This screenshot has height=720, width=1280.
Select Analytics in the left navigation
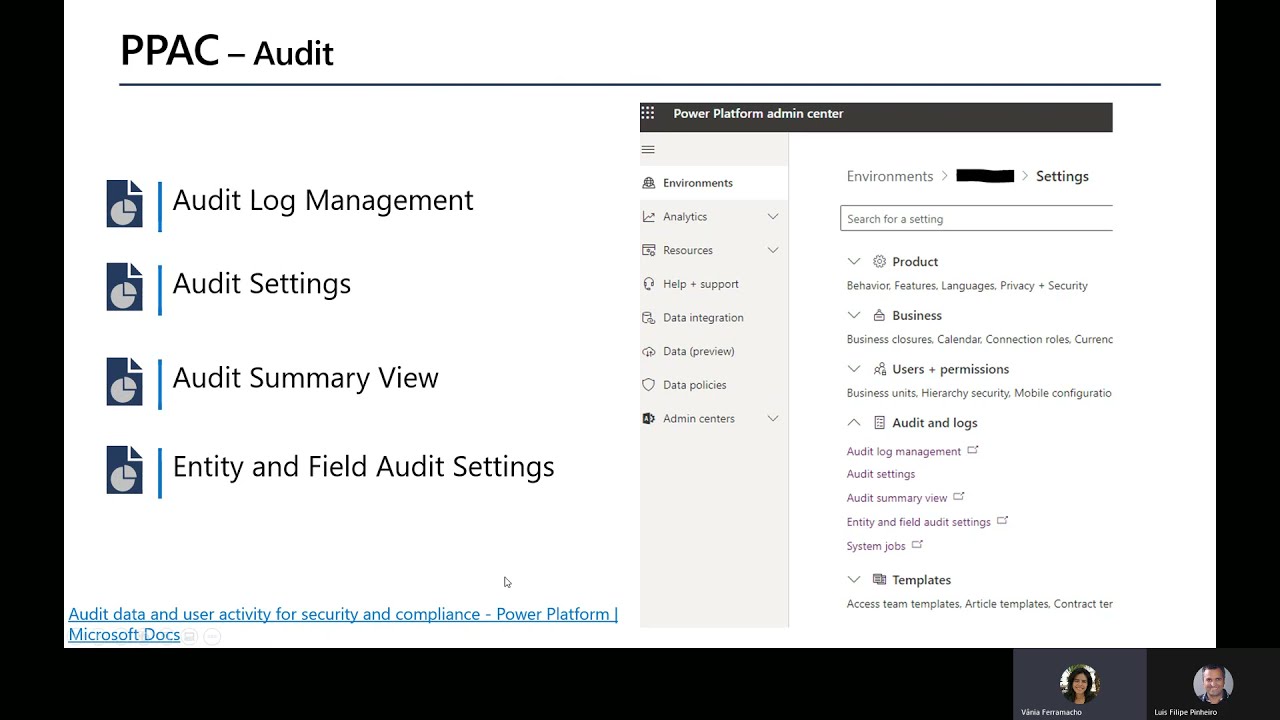pyautogui.click(x=714, y=216)
